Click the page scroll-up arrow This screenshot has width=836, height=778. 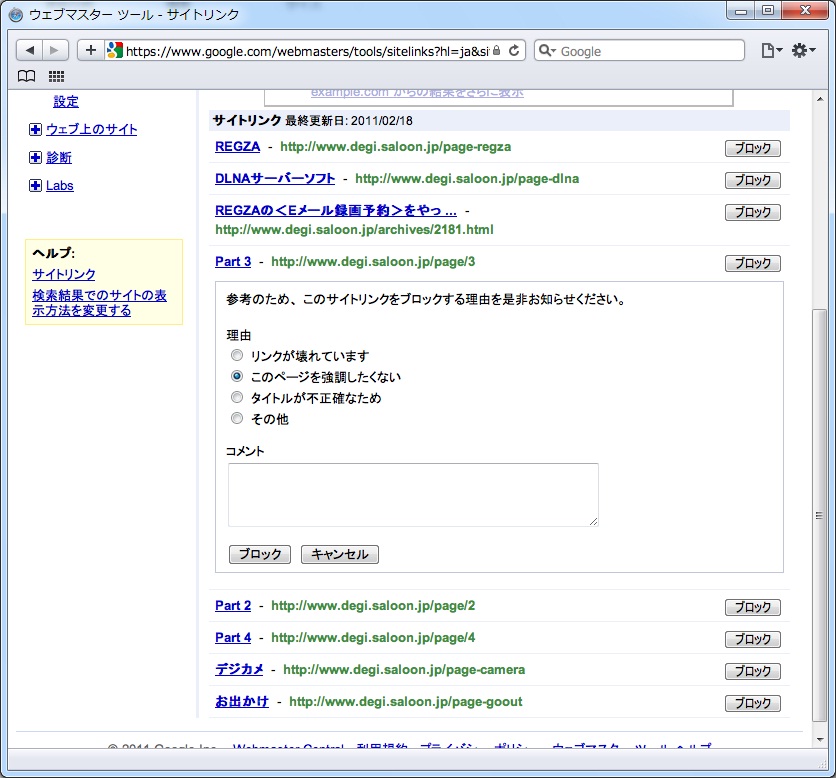(819, 99)
